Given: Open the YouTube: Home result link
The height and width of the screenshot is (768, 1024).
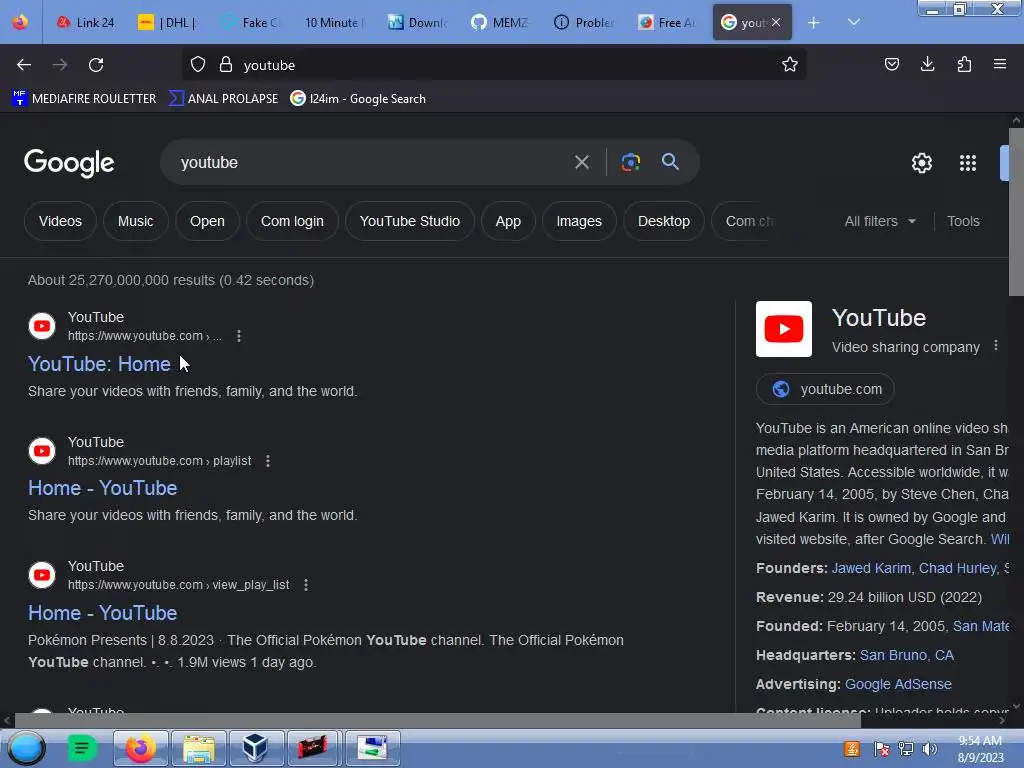Looking at the screenshot, I should [x=99, y=364].
